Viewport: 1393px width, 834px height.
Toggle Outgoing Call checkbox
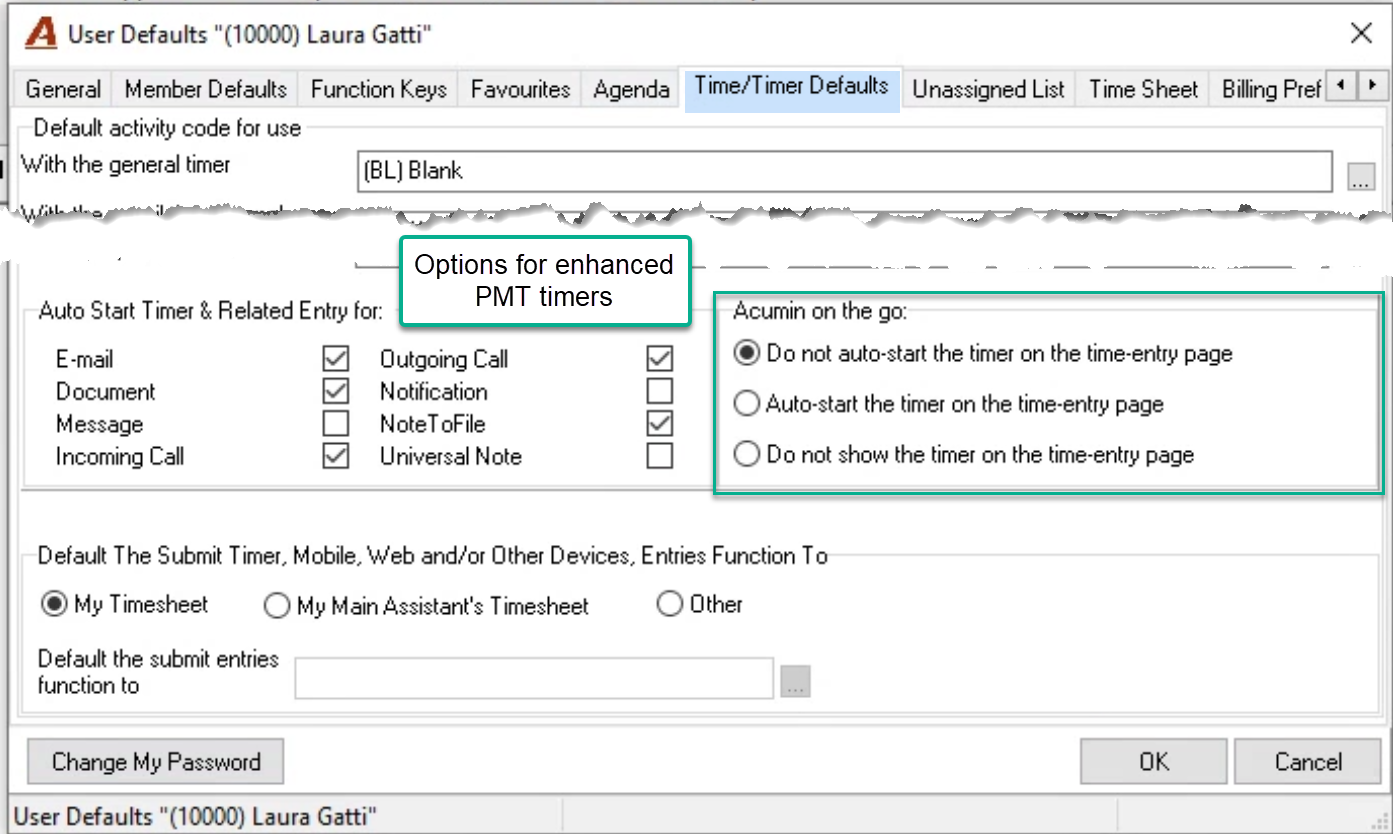pyautogui.click(x=659, y=358)
